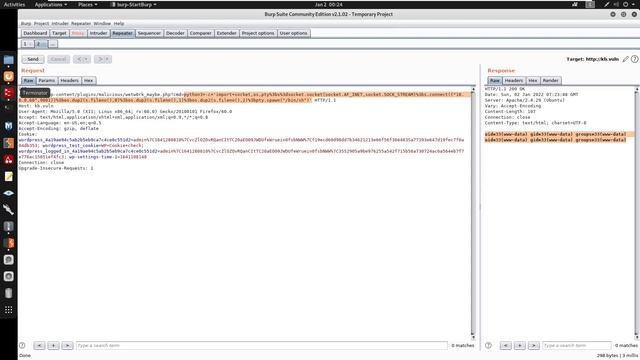The width and height of the screenshot is (640, 360).
Task: Open the power menu in top bar
Action: (x=628, y=4)
